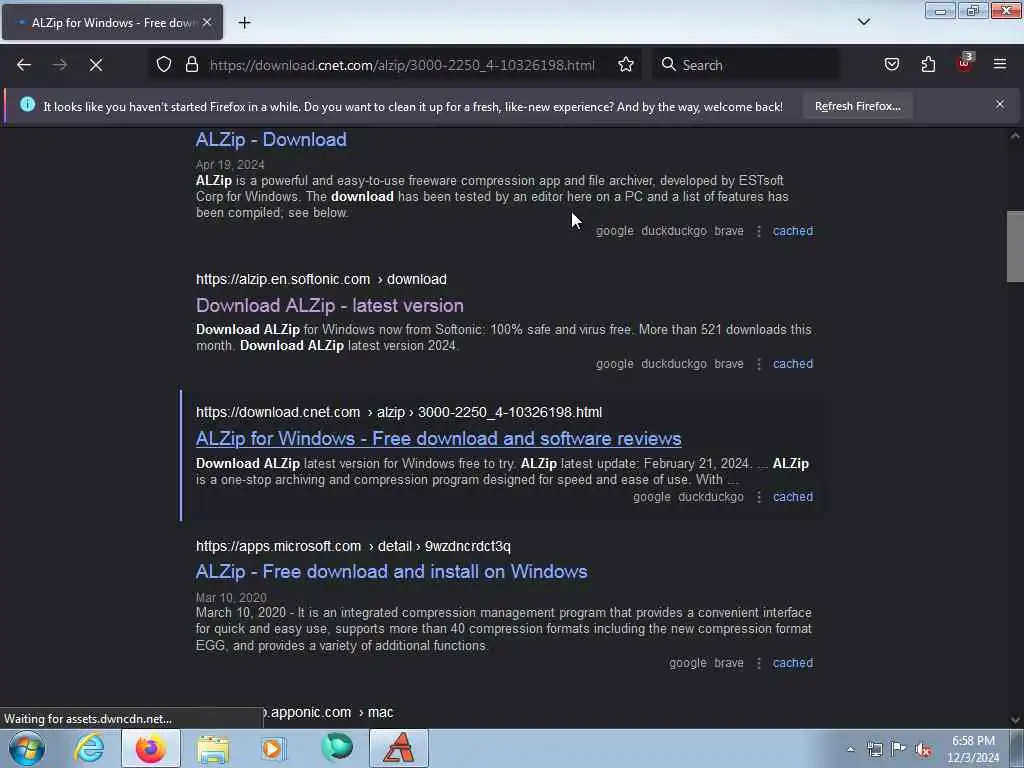Open the clock showing 6:58 PM

[973, 749]
